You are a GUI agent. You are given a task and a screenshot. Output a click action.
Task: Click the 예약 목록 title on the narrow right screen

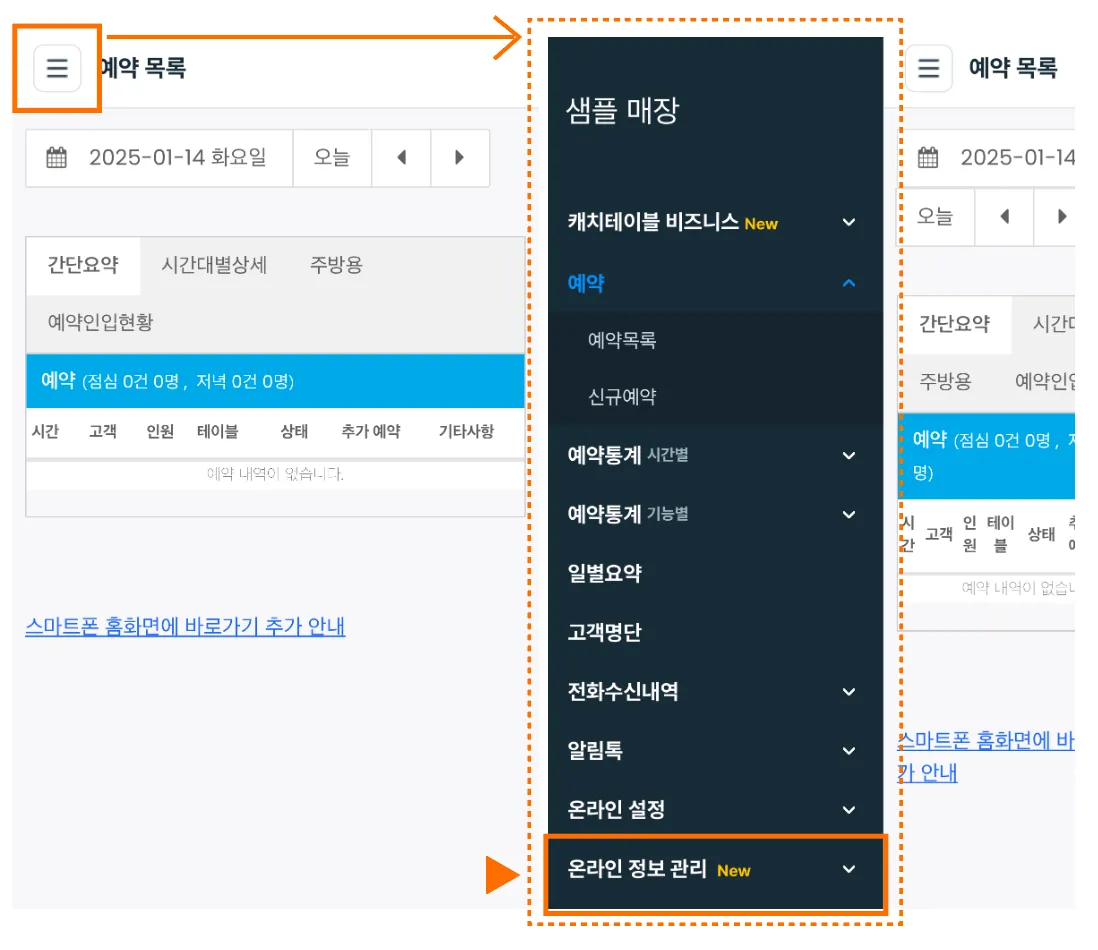click(1013, 68)
